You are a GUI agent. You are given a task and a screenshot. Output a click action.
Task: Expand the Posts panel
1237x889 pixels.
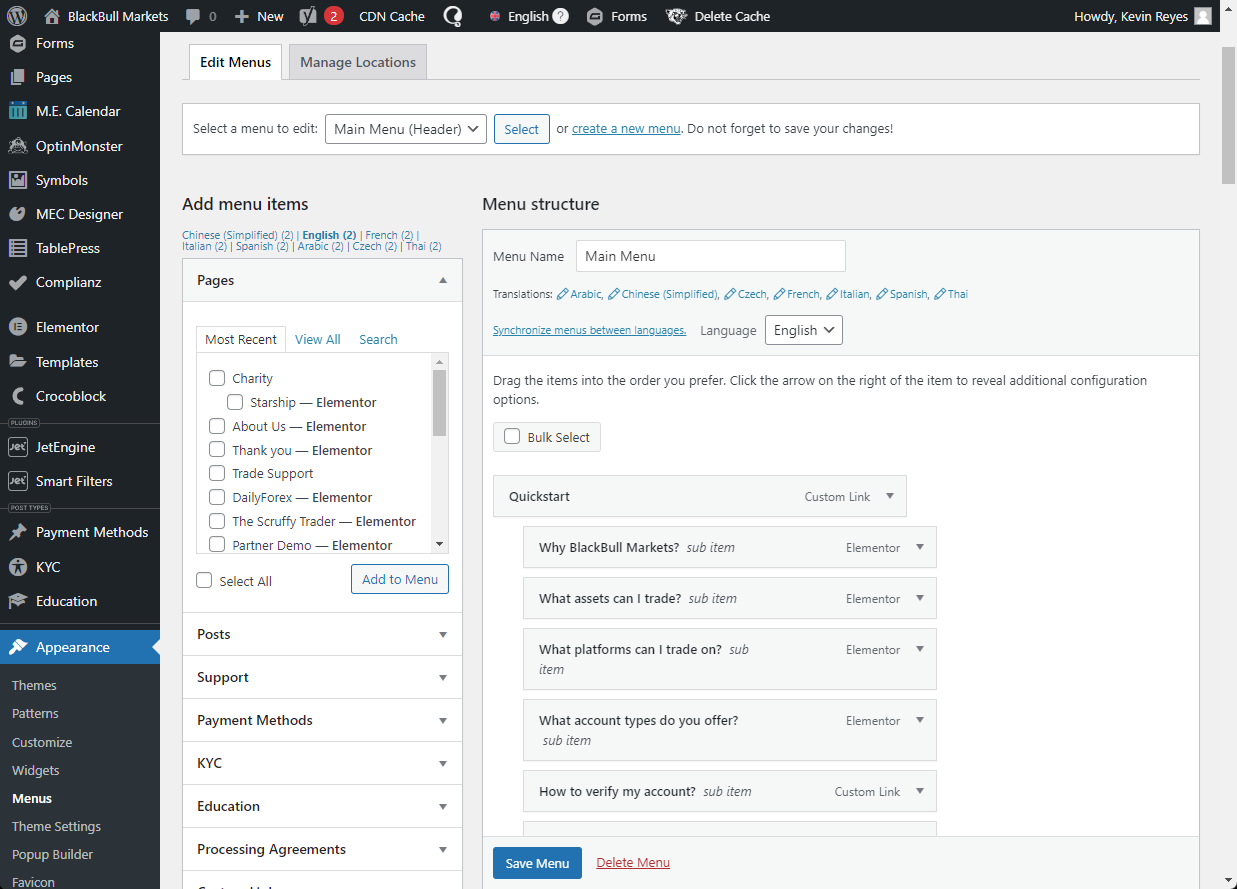pos(443,634)
